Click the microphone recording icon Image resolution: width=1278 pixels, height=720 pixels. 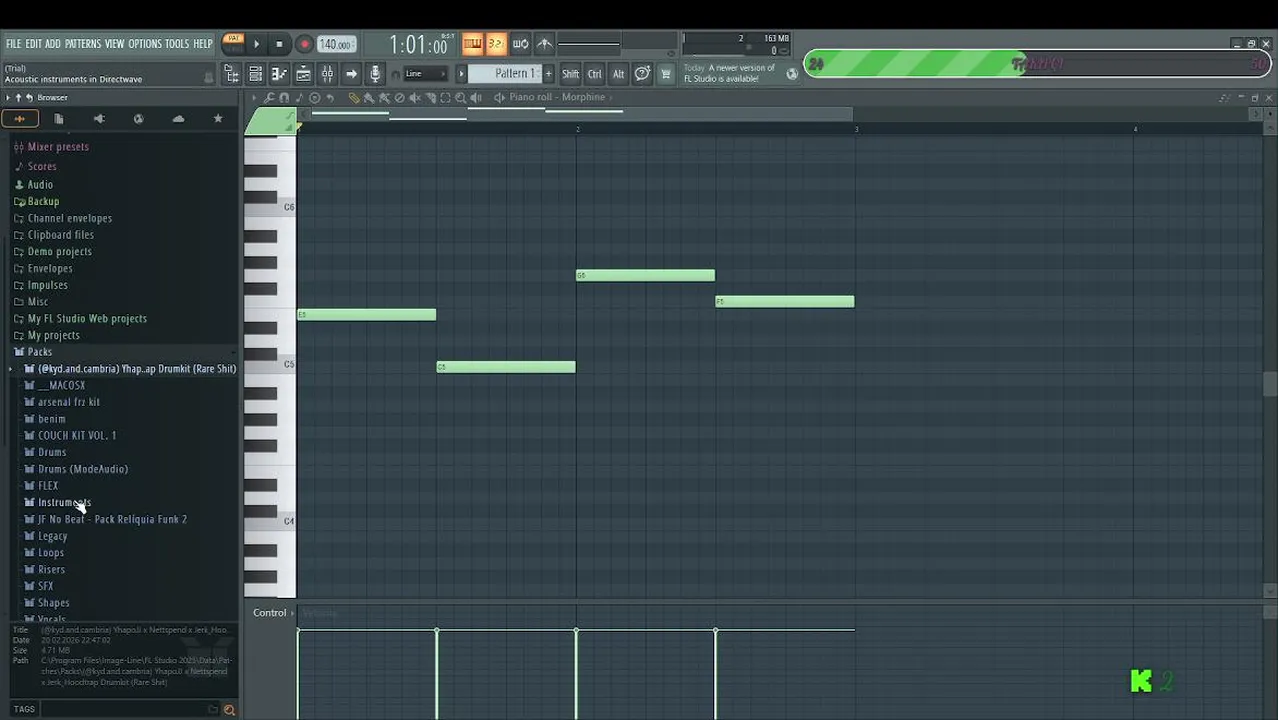tap(375, 74)
